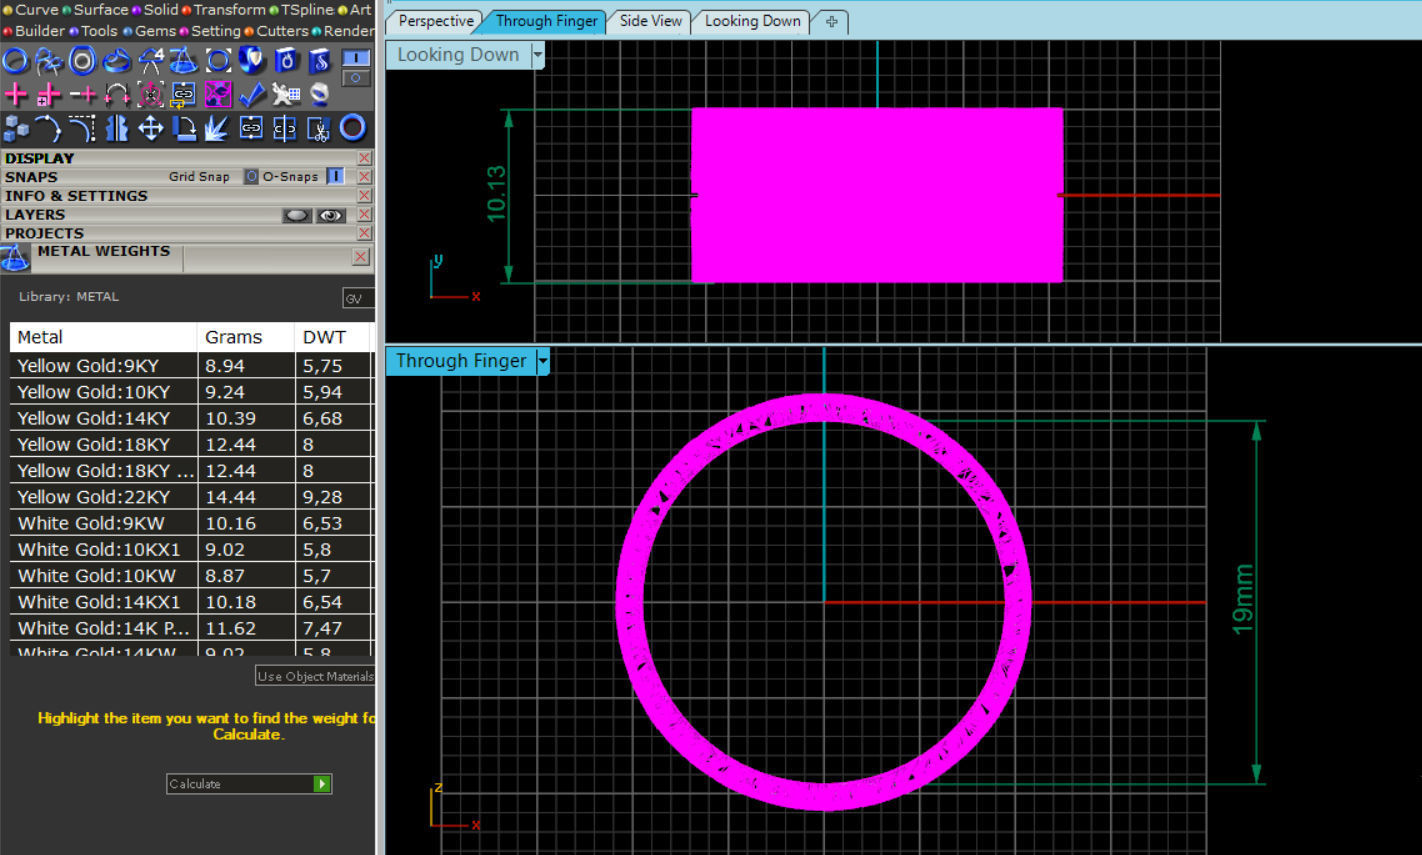This screenshot has width=1422, height=855.
Task: Click the three blue cubes icon
Action: [15, 128]
